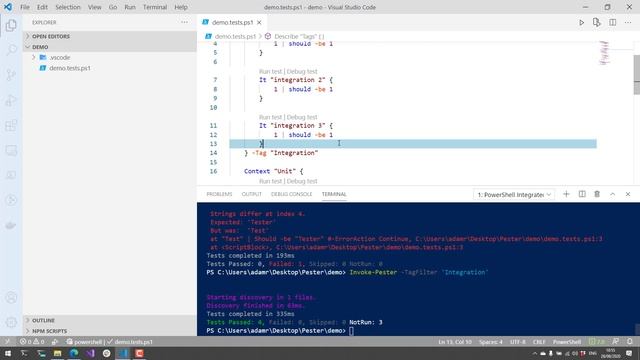The height and width of the screenshot is (360, 640).
Task: Open the Help menu
Action: point(180,7)
